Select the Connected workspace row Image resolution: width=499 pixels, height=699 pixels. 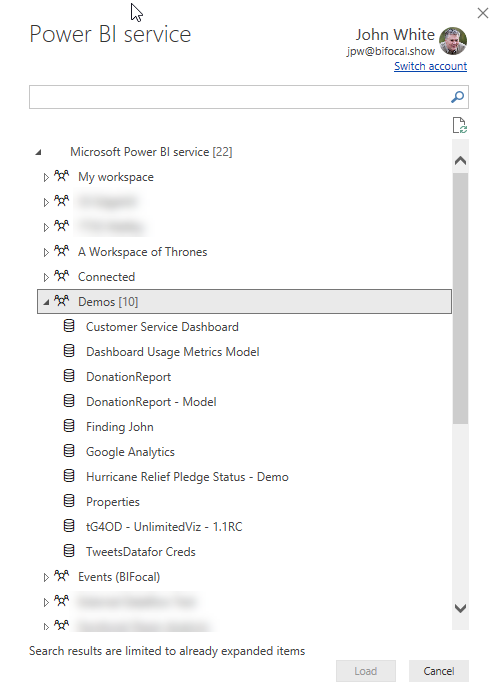point(244,276)
